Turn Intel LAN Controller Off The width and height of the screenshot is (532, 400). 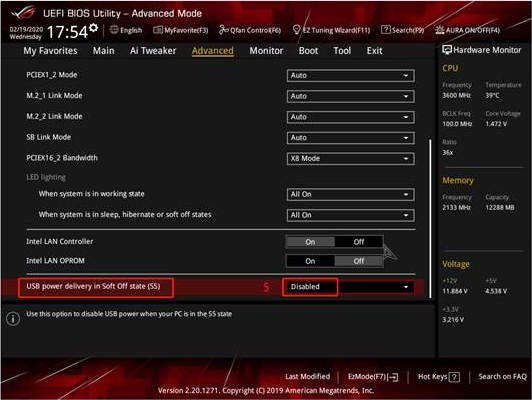coord(359,242)
